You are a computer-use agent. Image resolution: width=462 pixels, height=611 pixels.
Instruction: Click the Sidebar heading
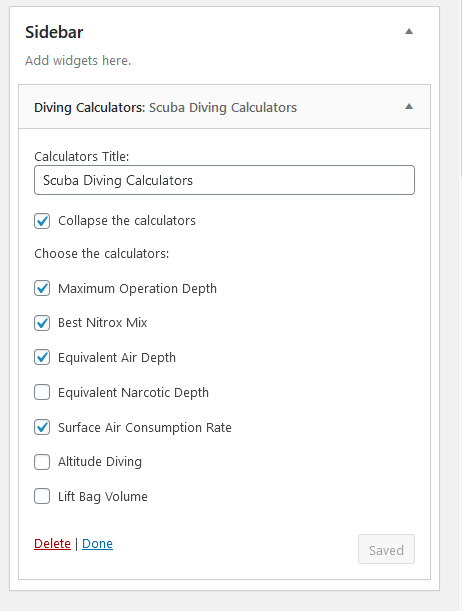[x=54, y=32]
